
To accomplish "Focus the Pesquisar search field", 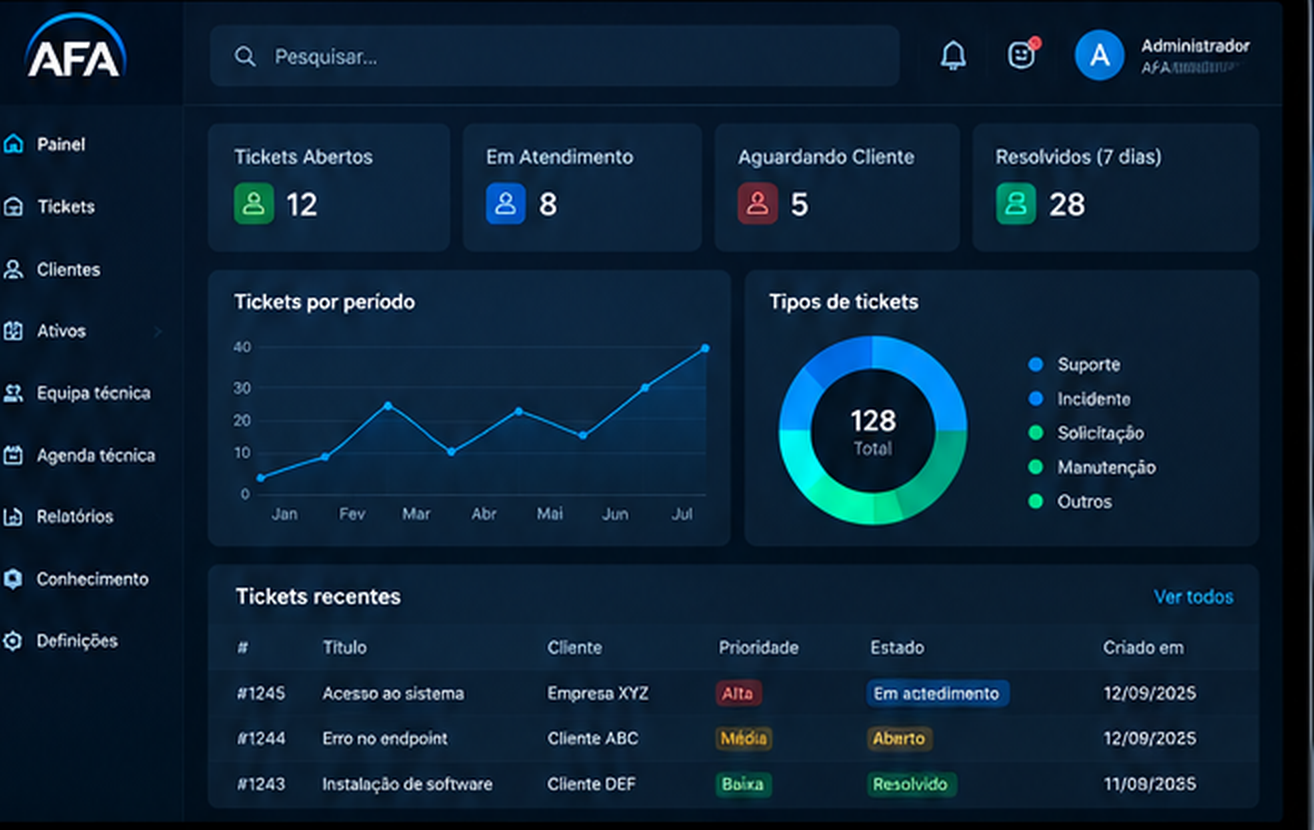I will click(555, 56).
